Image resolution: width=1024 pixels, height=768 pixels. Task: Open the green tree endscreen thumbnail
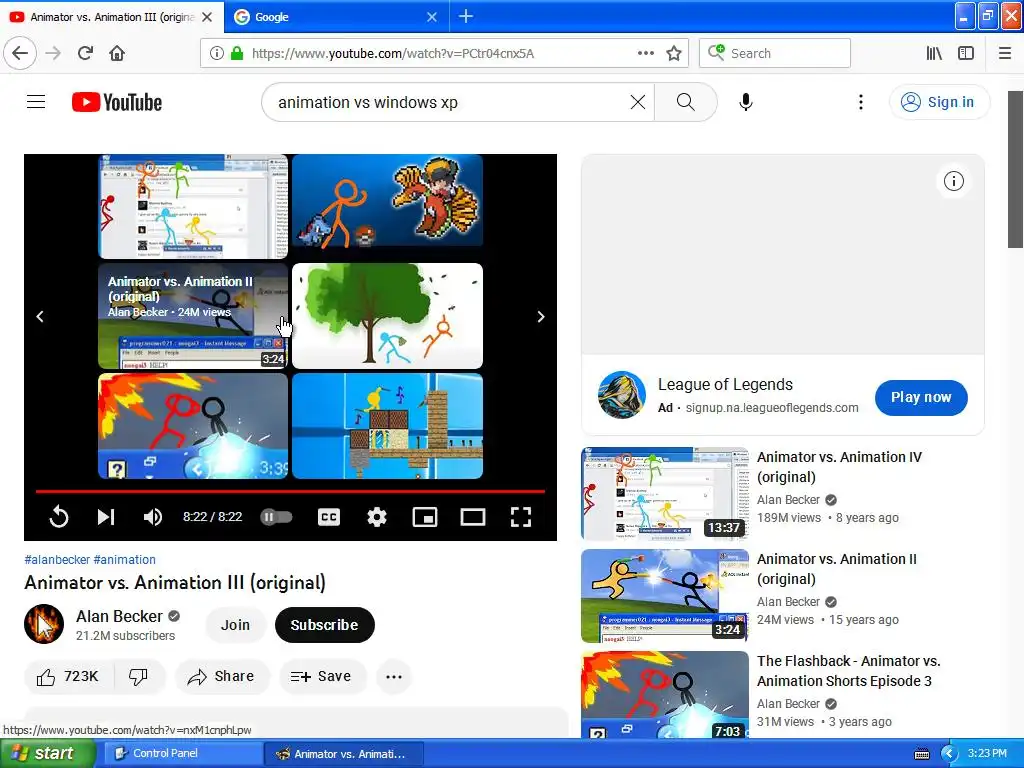387,316
